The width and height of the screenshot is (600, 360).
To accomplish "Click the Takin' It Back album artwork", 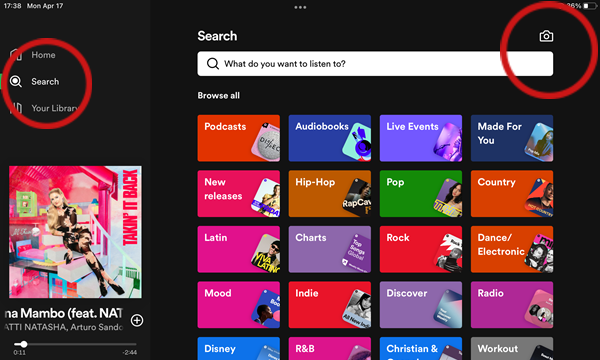I will (x=75, y=232).
